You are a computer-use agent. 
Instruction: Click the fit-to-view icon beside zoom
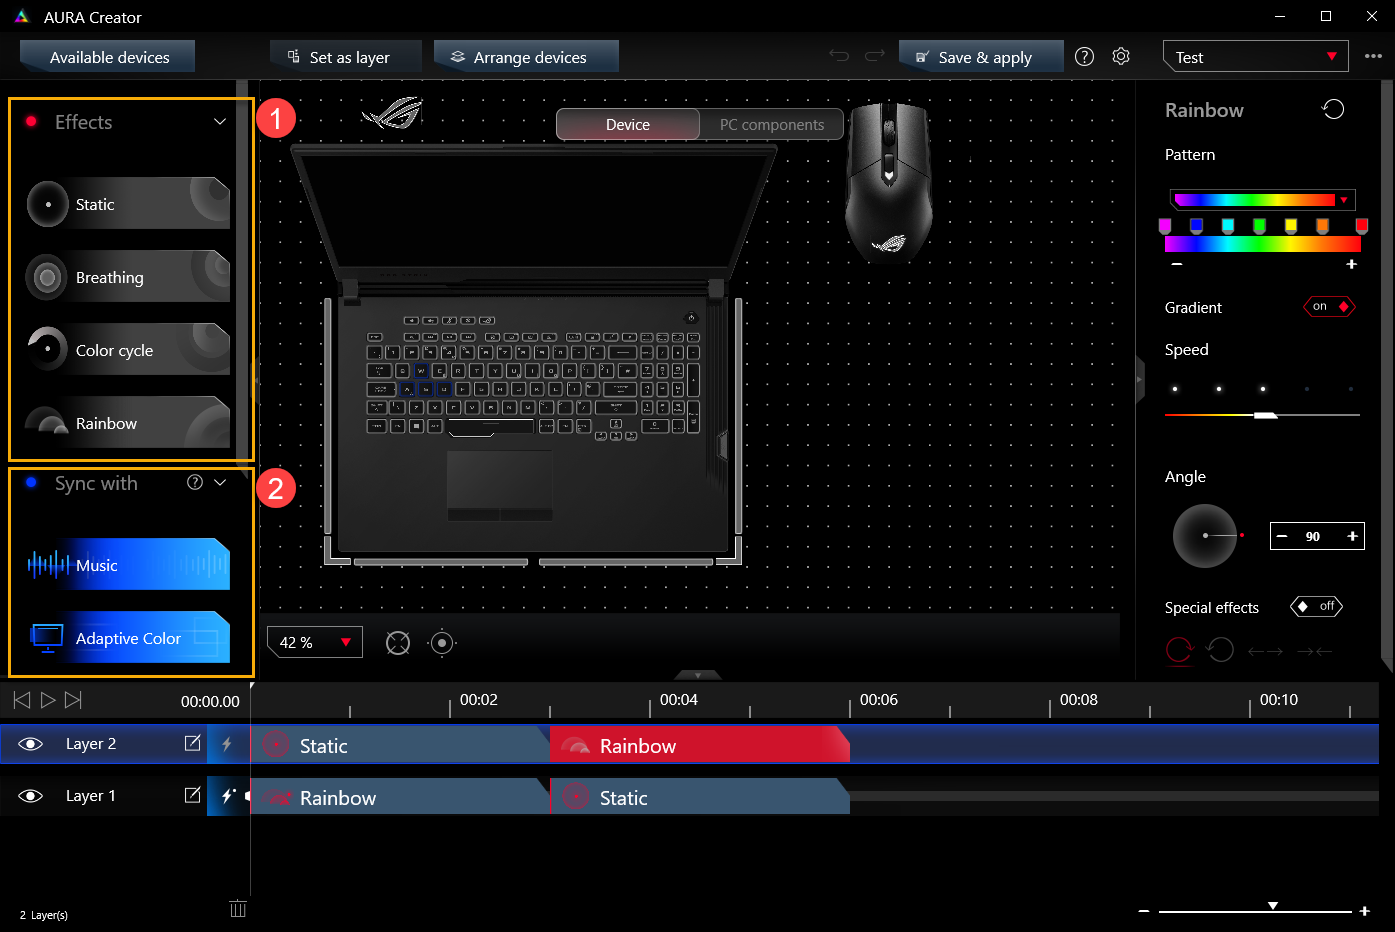[398, 643]
